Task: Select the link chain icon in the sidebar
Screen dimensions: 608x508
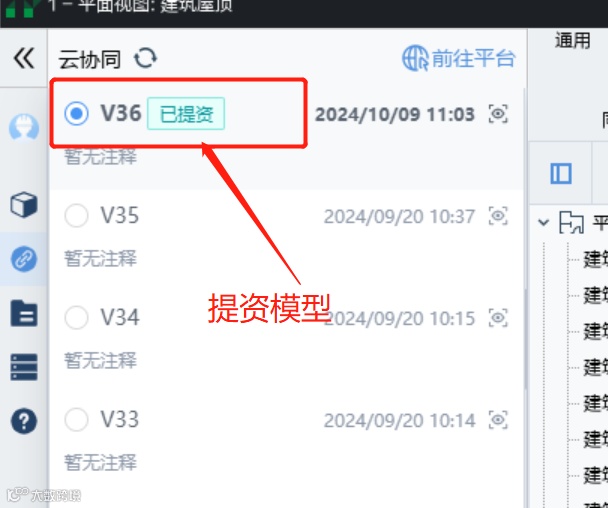Action: (x=24, y=259)
